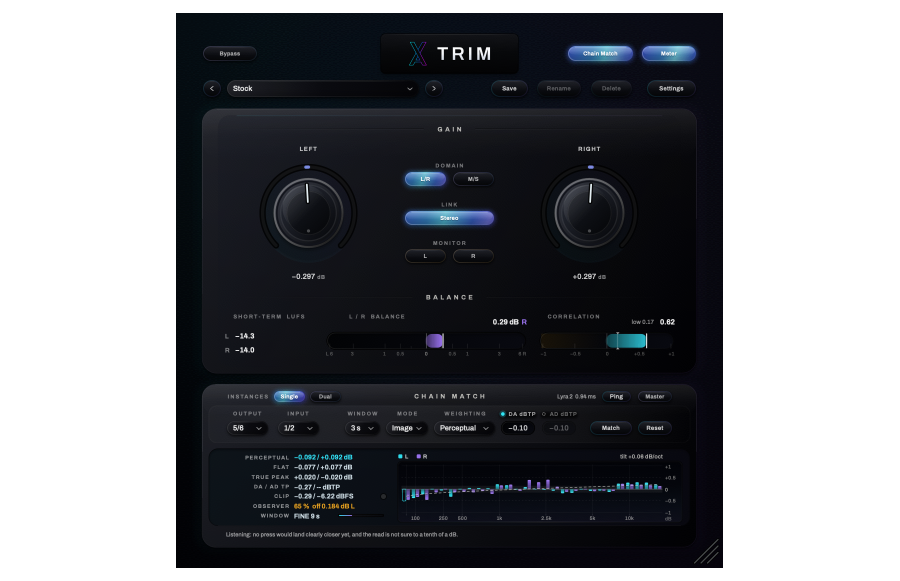Open the Settings
This screenshot has height=581, width=900.
point(671,88)
